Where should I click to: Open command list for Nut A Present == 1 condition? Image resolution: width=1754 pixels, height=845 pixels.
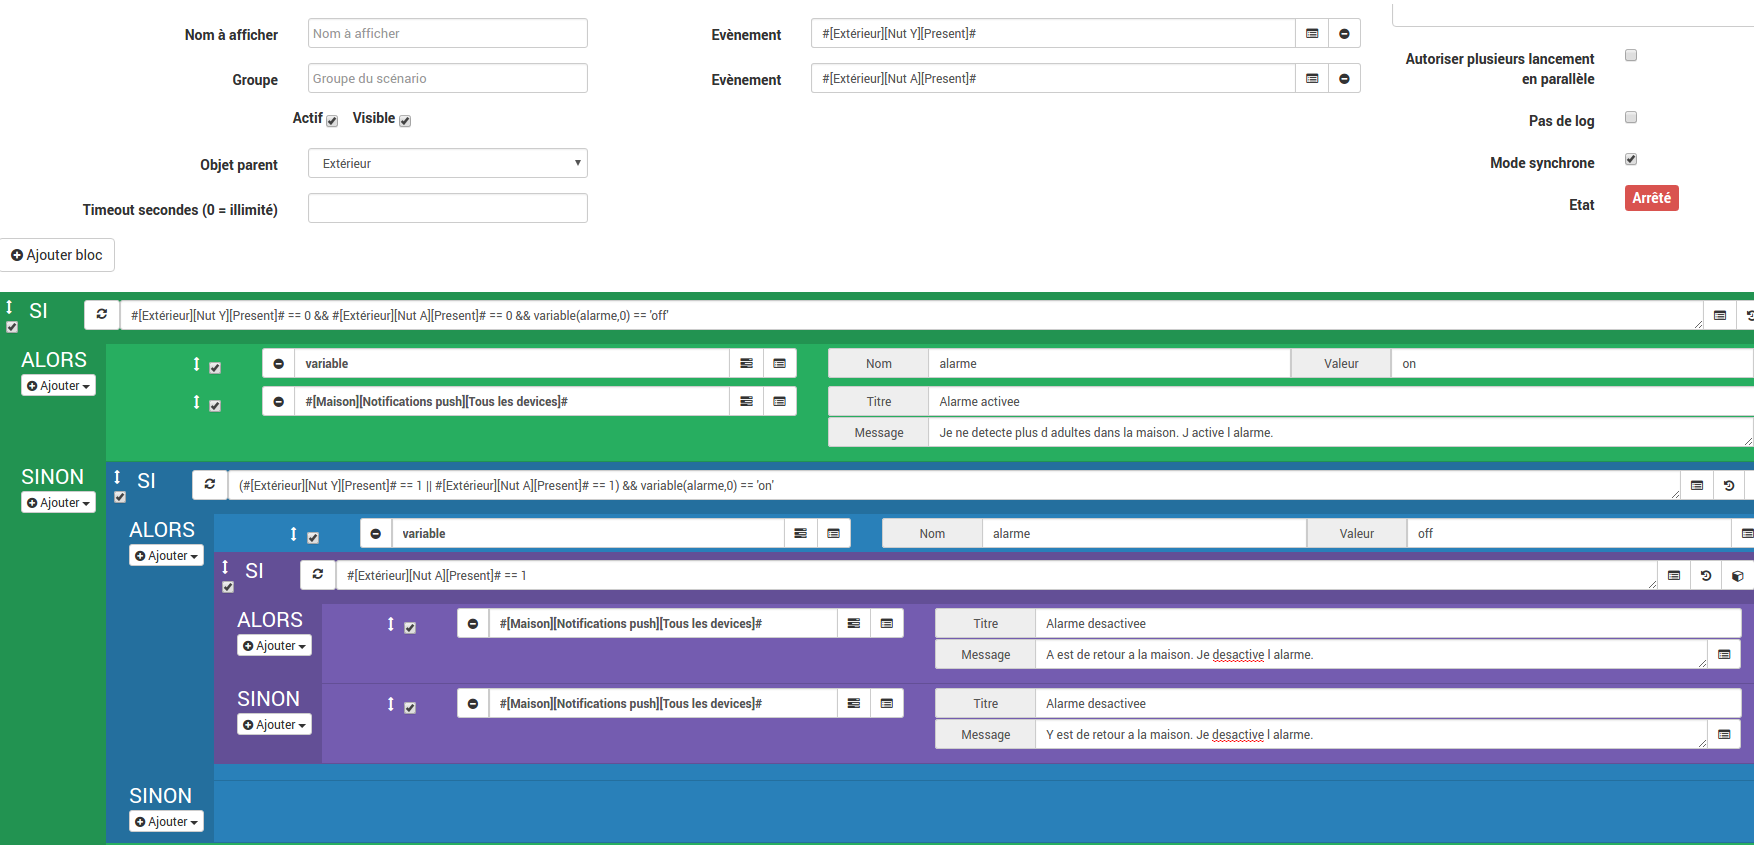1674,575
